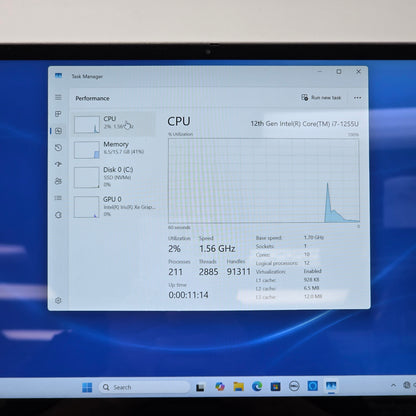Click the Memory mini graph thumbnail

tap(87, 150)
